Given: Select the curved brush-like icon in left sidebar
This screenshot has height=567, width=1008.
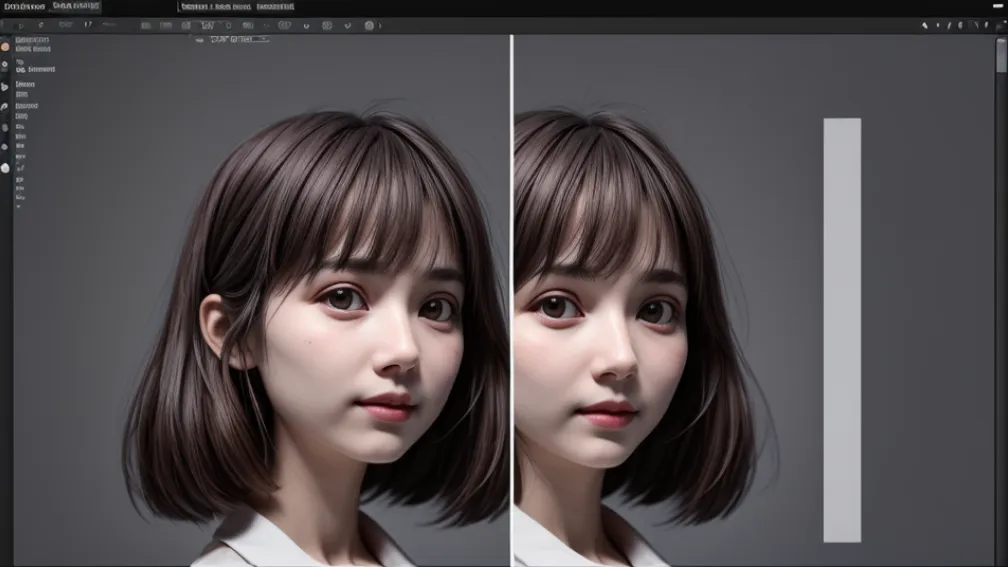Looking at the screenshot, I should click(5, 106).
